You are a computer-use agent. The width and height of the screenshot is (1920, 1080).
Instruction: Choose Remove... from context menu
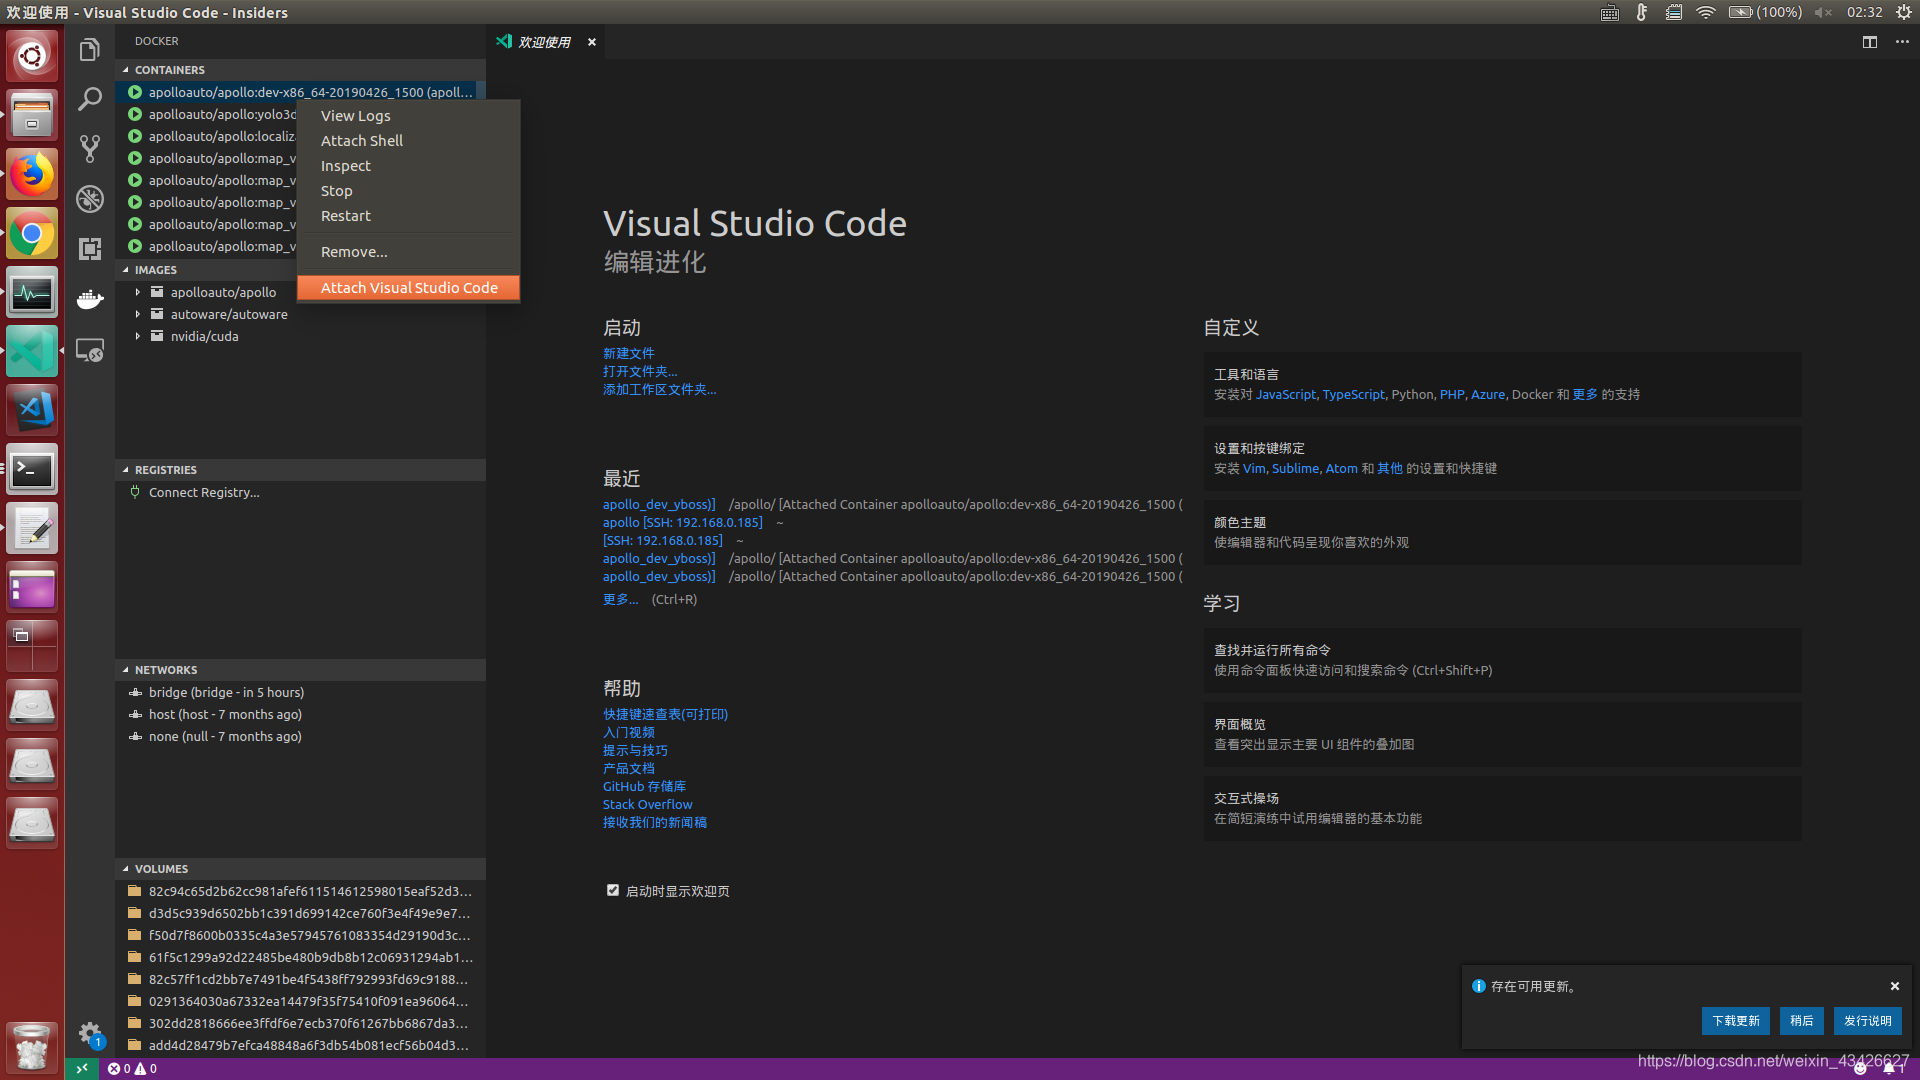pyautogui.click(x=408, y=252)
